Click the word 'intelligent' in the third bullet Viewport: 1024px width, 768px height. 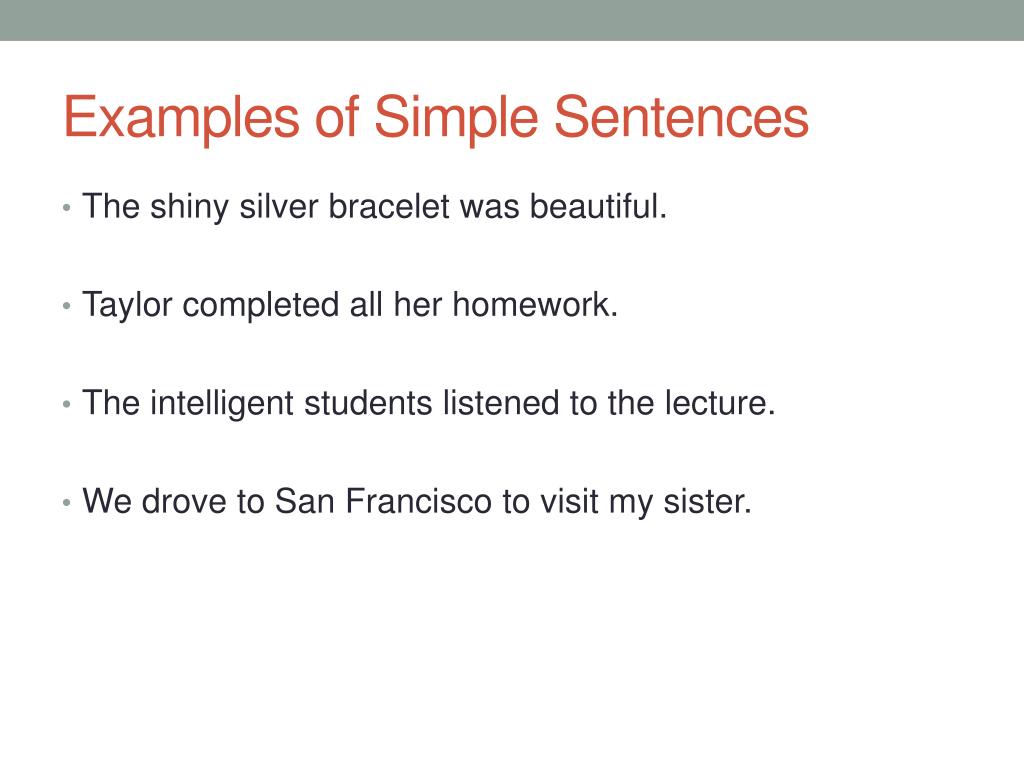221,404
